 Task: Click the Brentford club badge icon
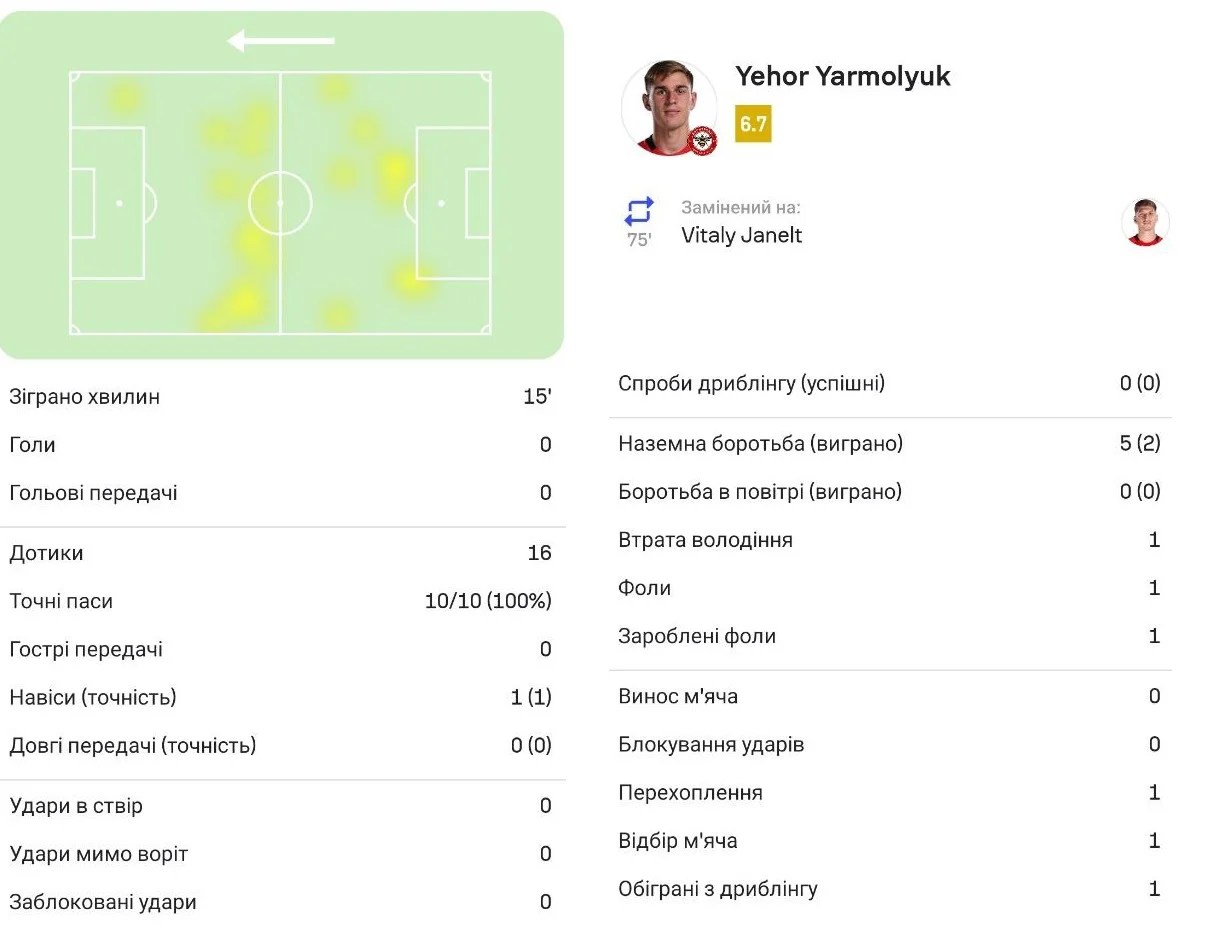coord(704,142)
